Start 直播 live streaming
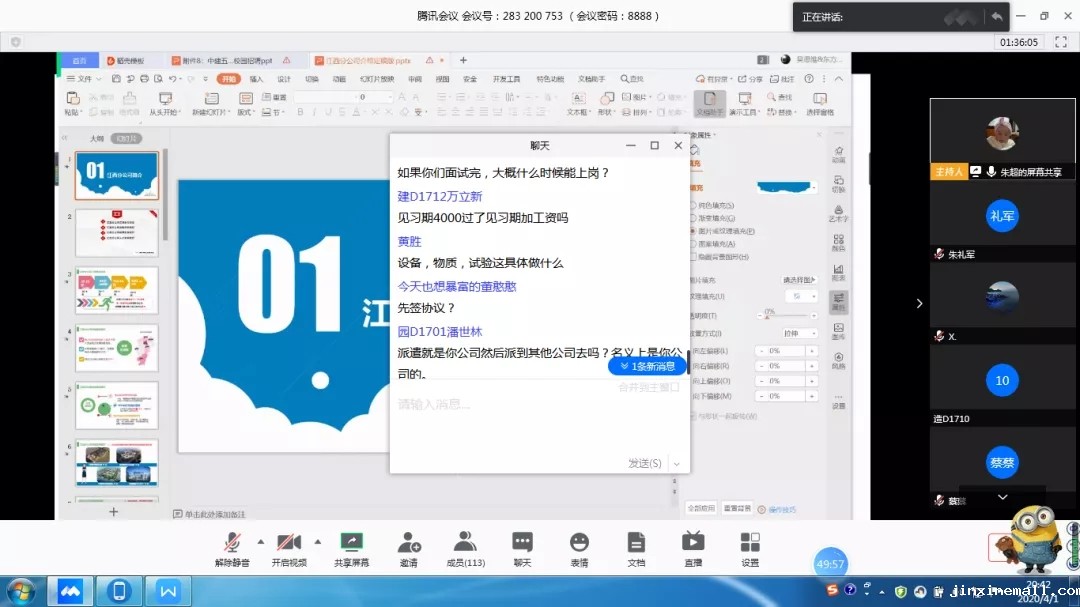This screenshot has width=1080, height=607. tap(692, 542)
